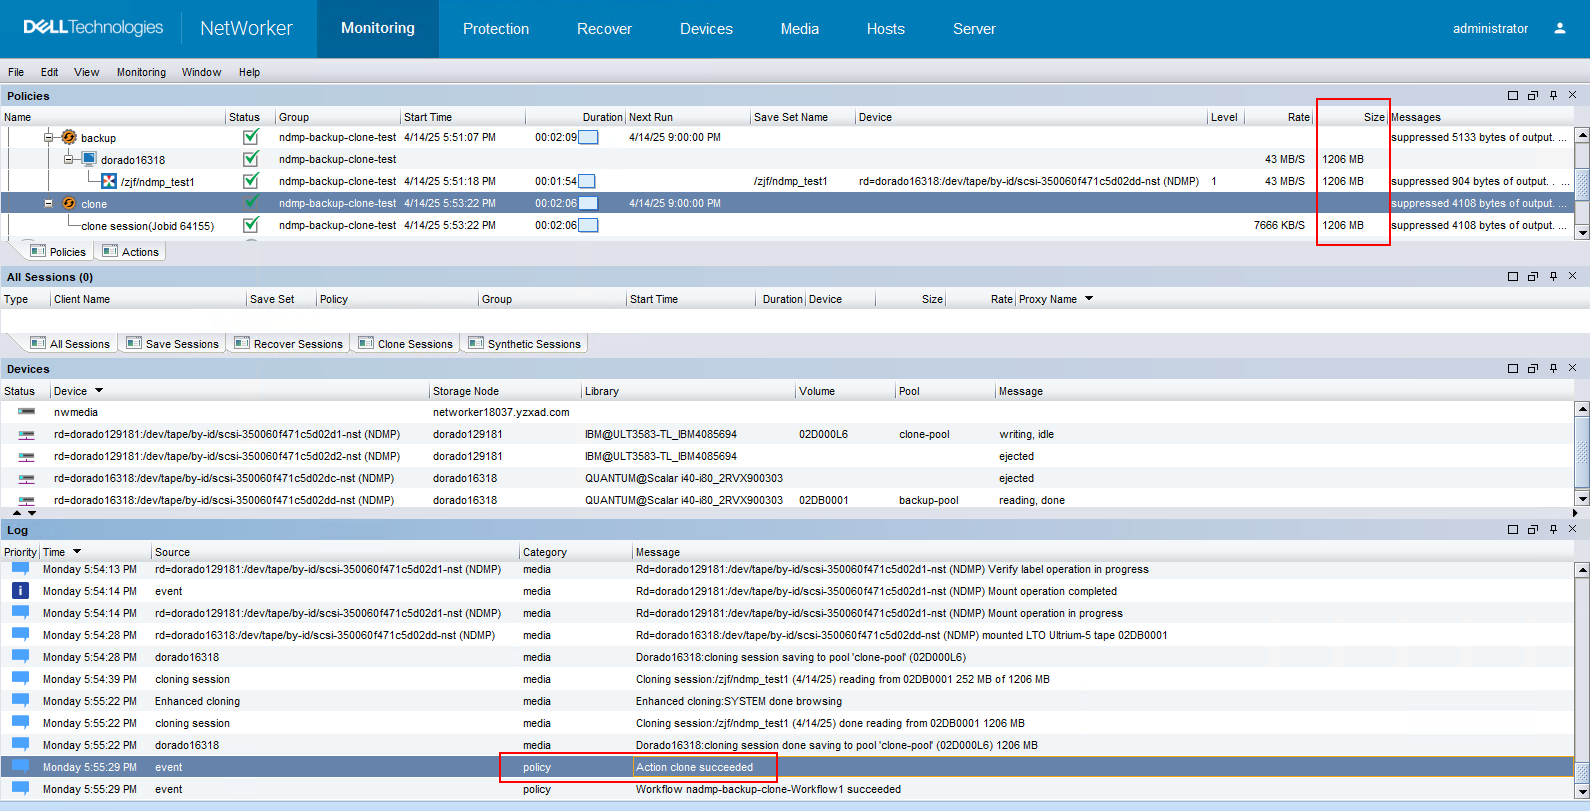
Task: Click status icon of d02d1-nst device in Devices
Action: pyautogui.click(x=26, y=434)
